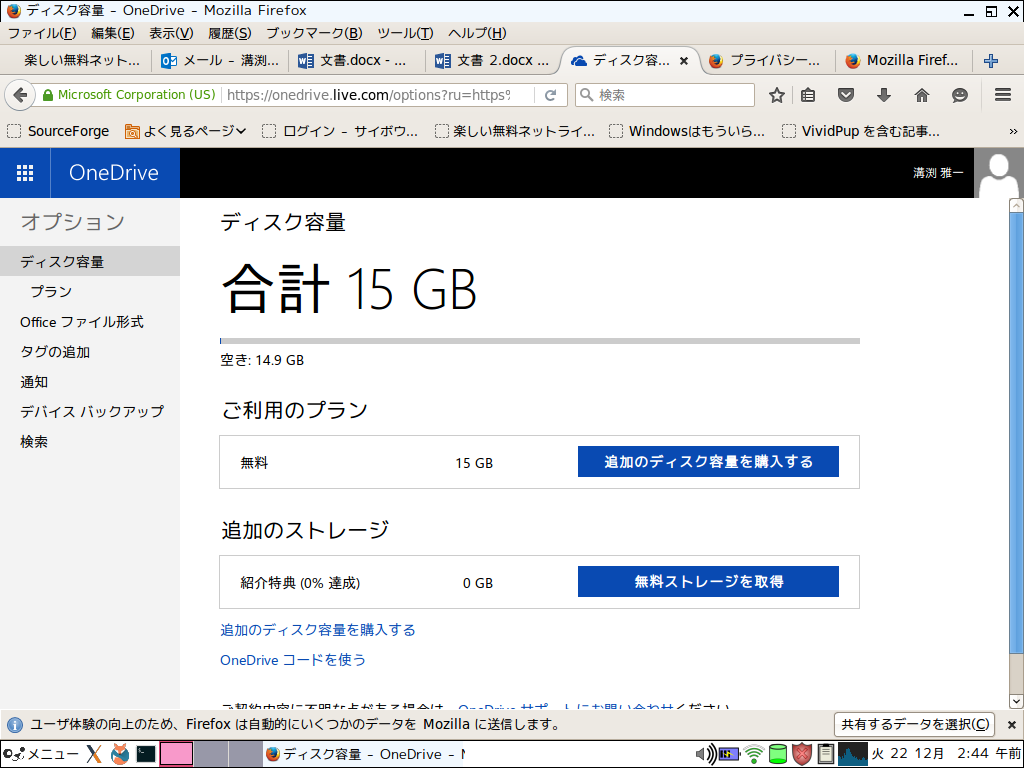
Task: Open the 表示(V) menu
Action: pos(171,33)
